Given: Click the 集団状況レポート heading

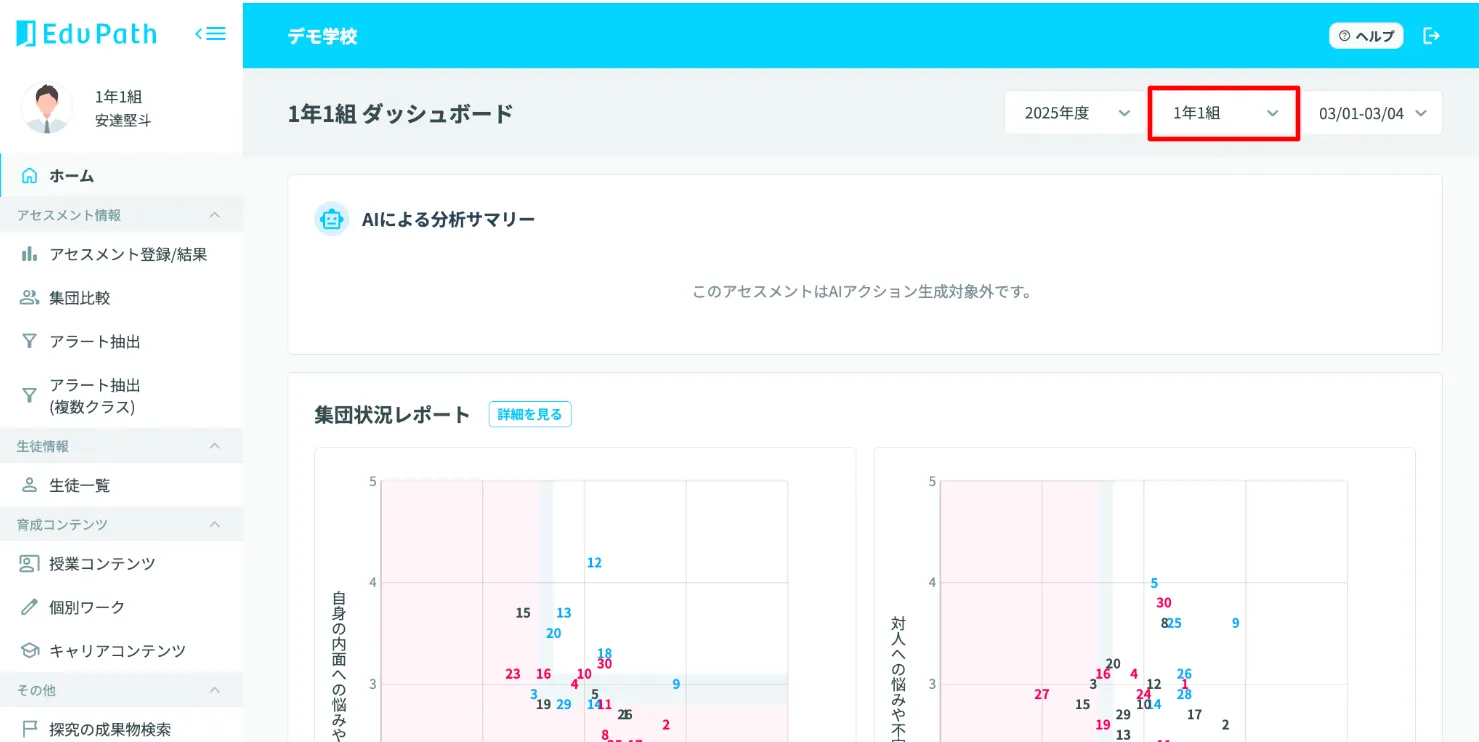Looking at the screenshot, I should tap(392, 414).
